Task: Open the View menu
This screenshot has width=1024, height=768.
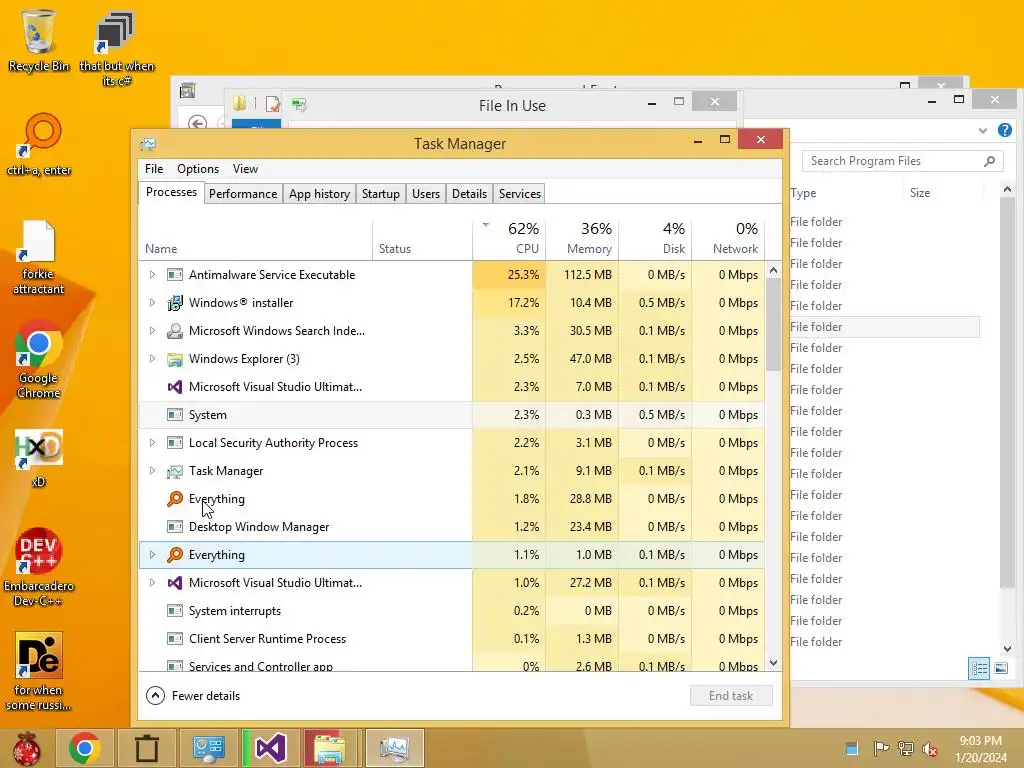Action: [246, 169]
